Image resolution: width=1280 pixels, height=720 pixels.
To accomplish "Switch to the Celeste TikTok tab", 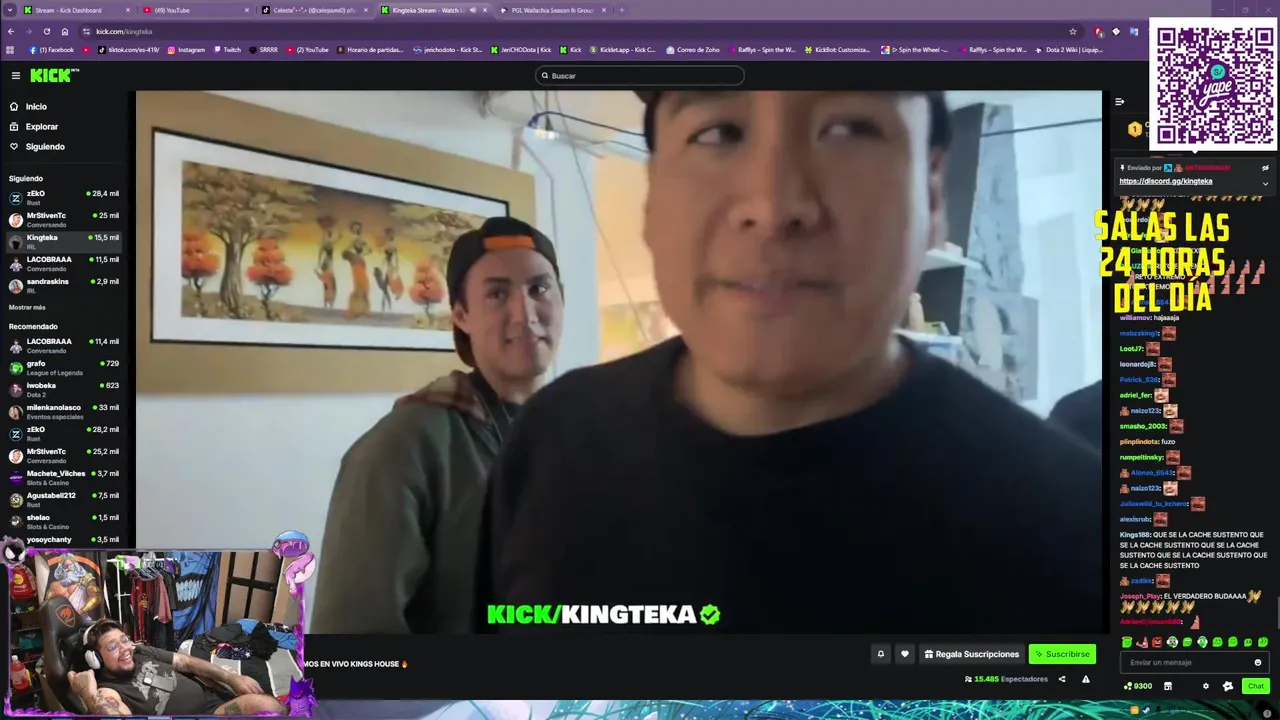I will point(313,10).
